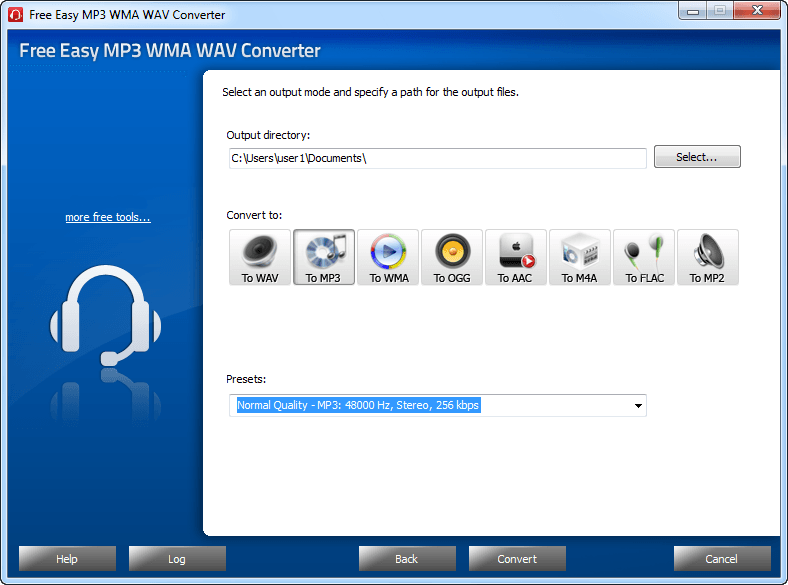Screen dimensions: 788x585
Task: Click the Output directory path field
Action: click(x=437, y=158)
